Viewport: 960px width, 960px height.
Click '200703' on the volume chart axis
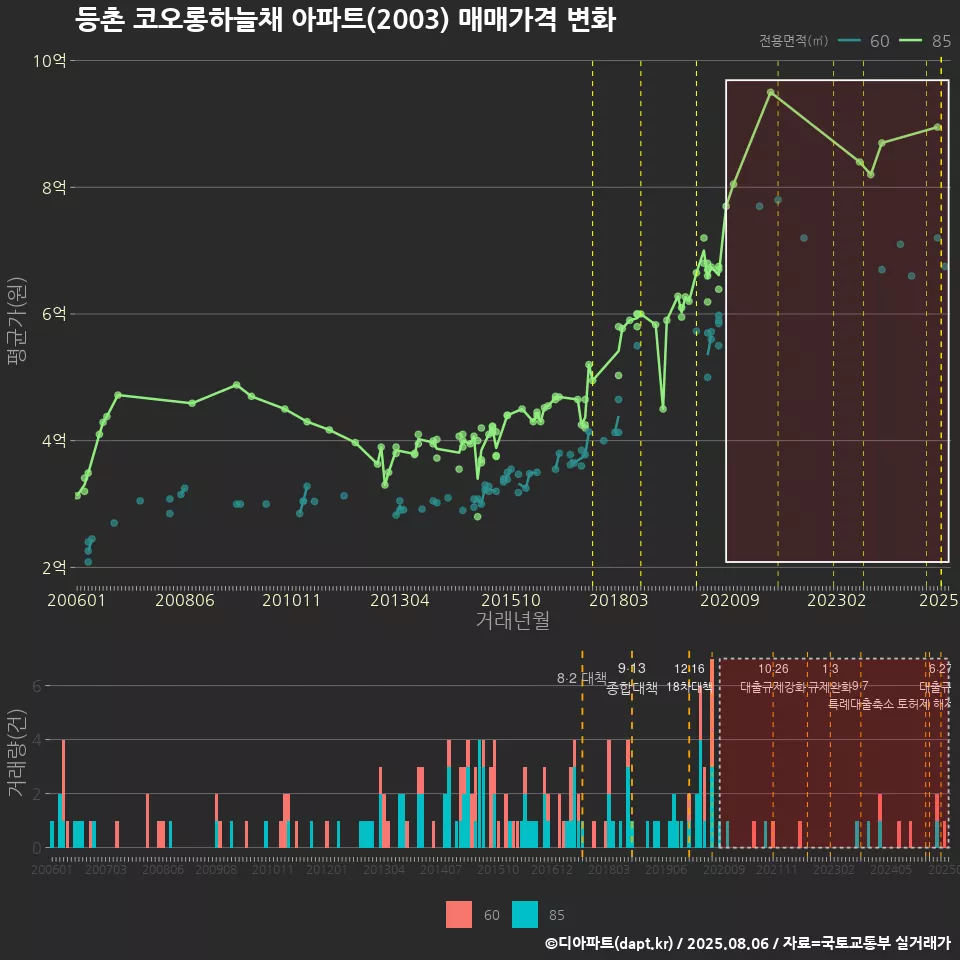click(x=105, y=869)
